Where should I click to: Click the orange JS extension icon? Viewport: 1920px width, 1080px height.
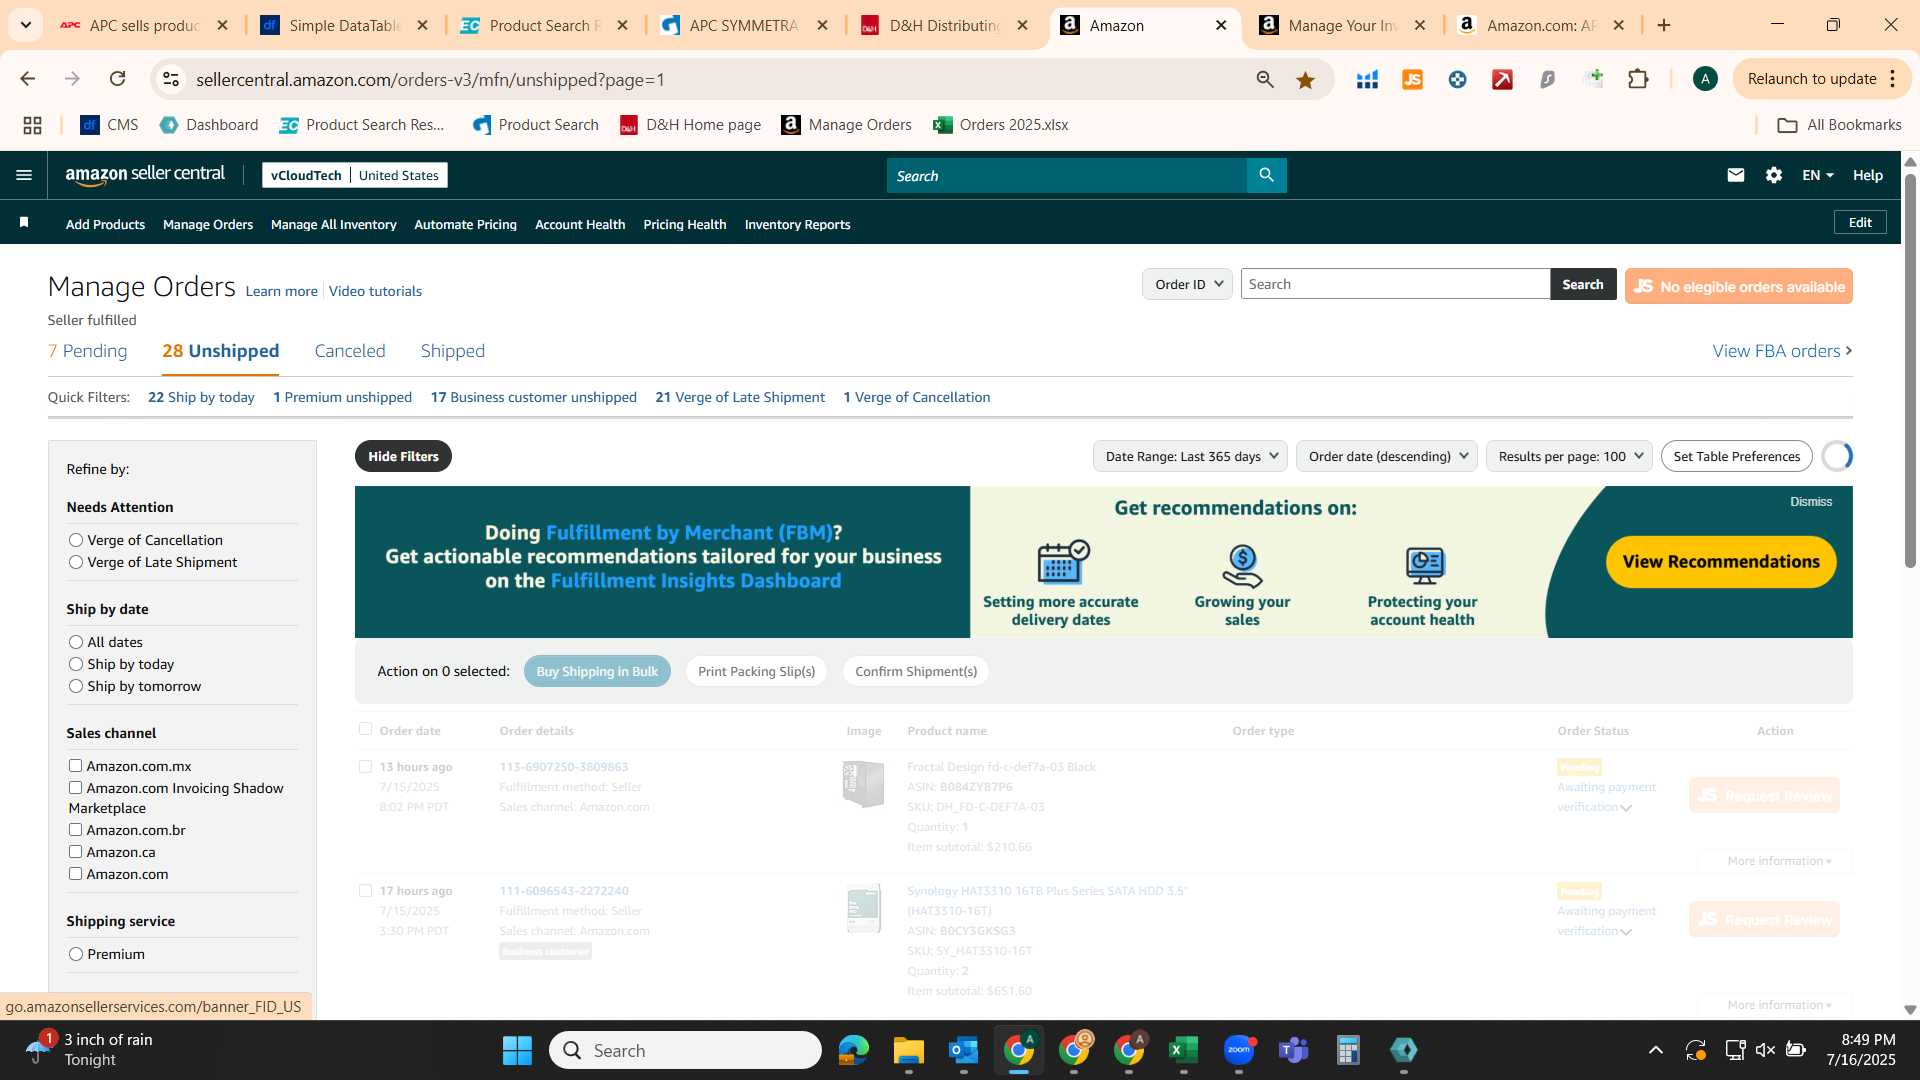point(1412,79)
